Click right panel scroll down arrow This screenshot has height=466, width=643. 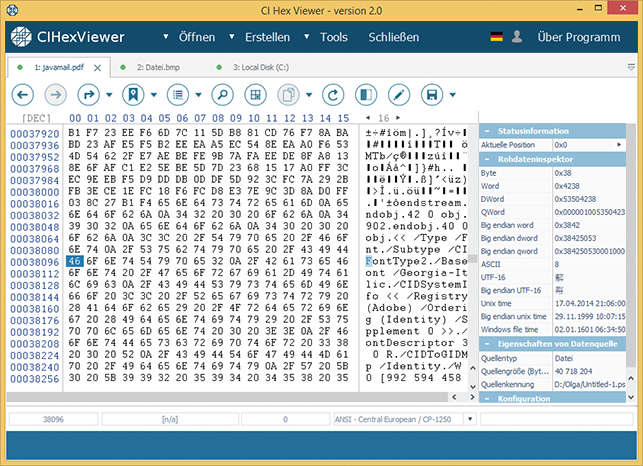click(631, 397)
